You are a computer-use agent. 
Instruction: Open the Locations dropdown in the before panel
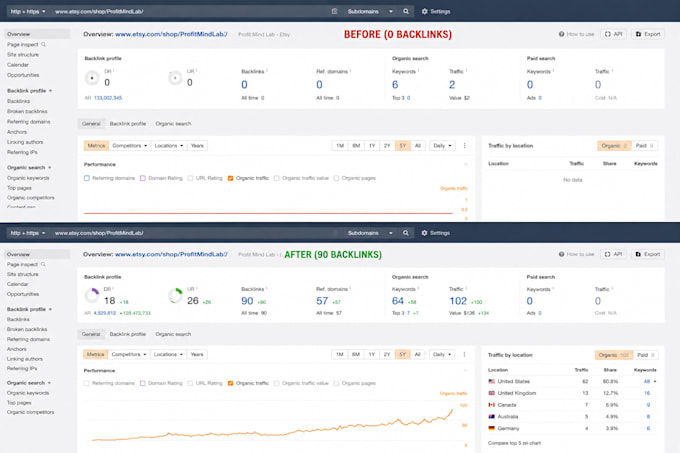(169, 146)
